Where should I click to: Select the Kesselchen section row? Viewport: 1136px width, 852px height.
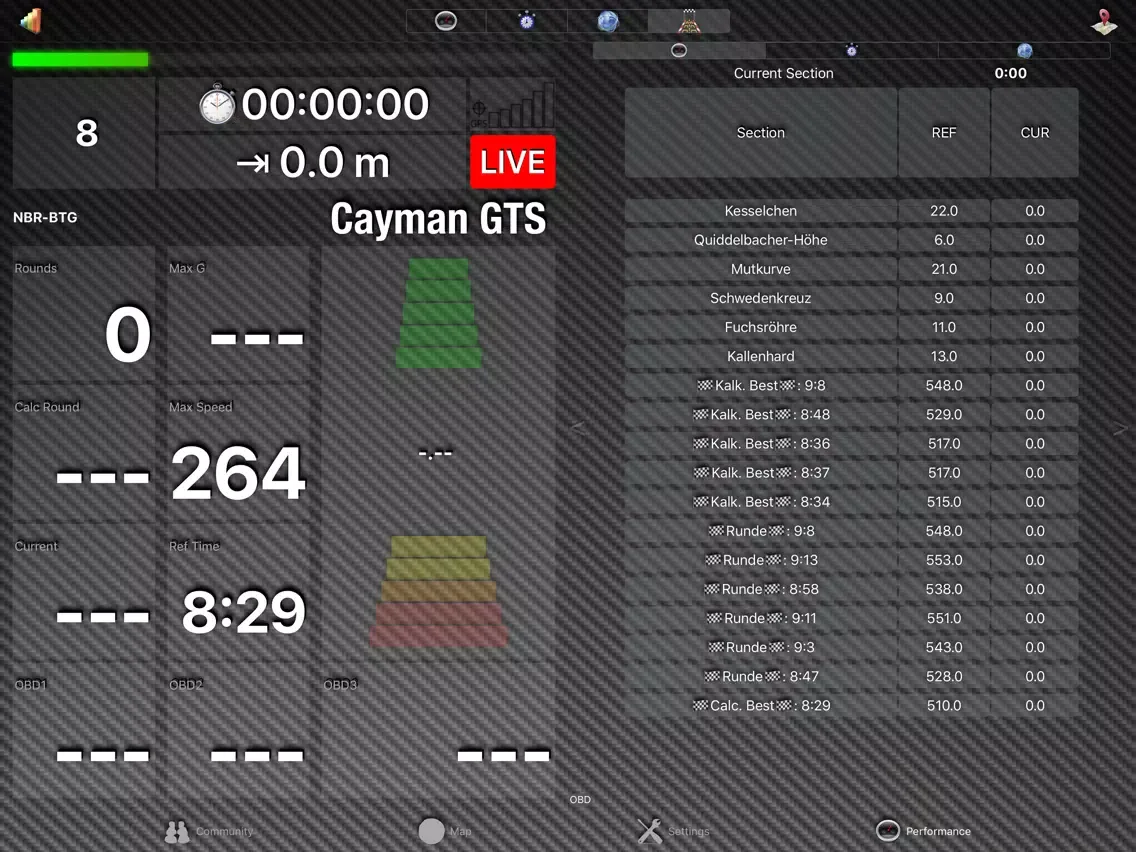[x=851, y=211]
